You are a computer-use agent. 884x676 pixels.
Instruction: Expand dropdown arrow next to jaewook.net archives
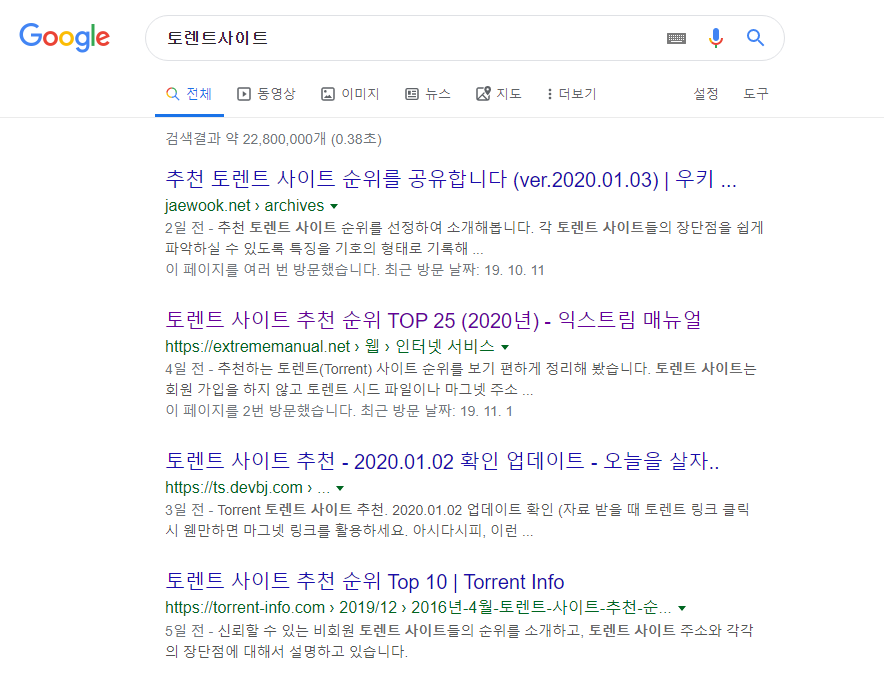point(334,206)
